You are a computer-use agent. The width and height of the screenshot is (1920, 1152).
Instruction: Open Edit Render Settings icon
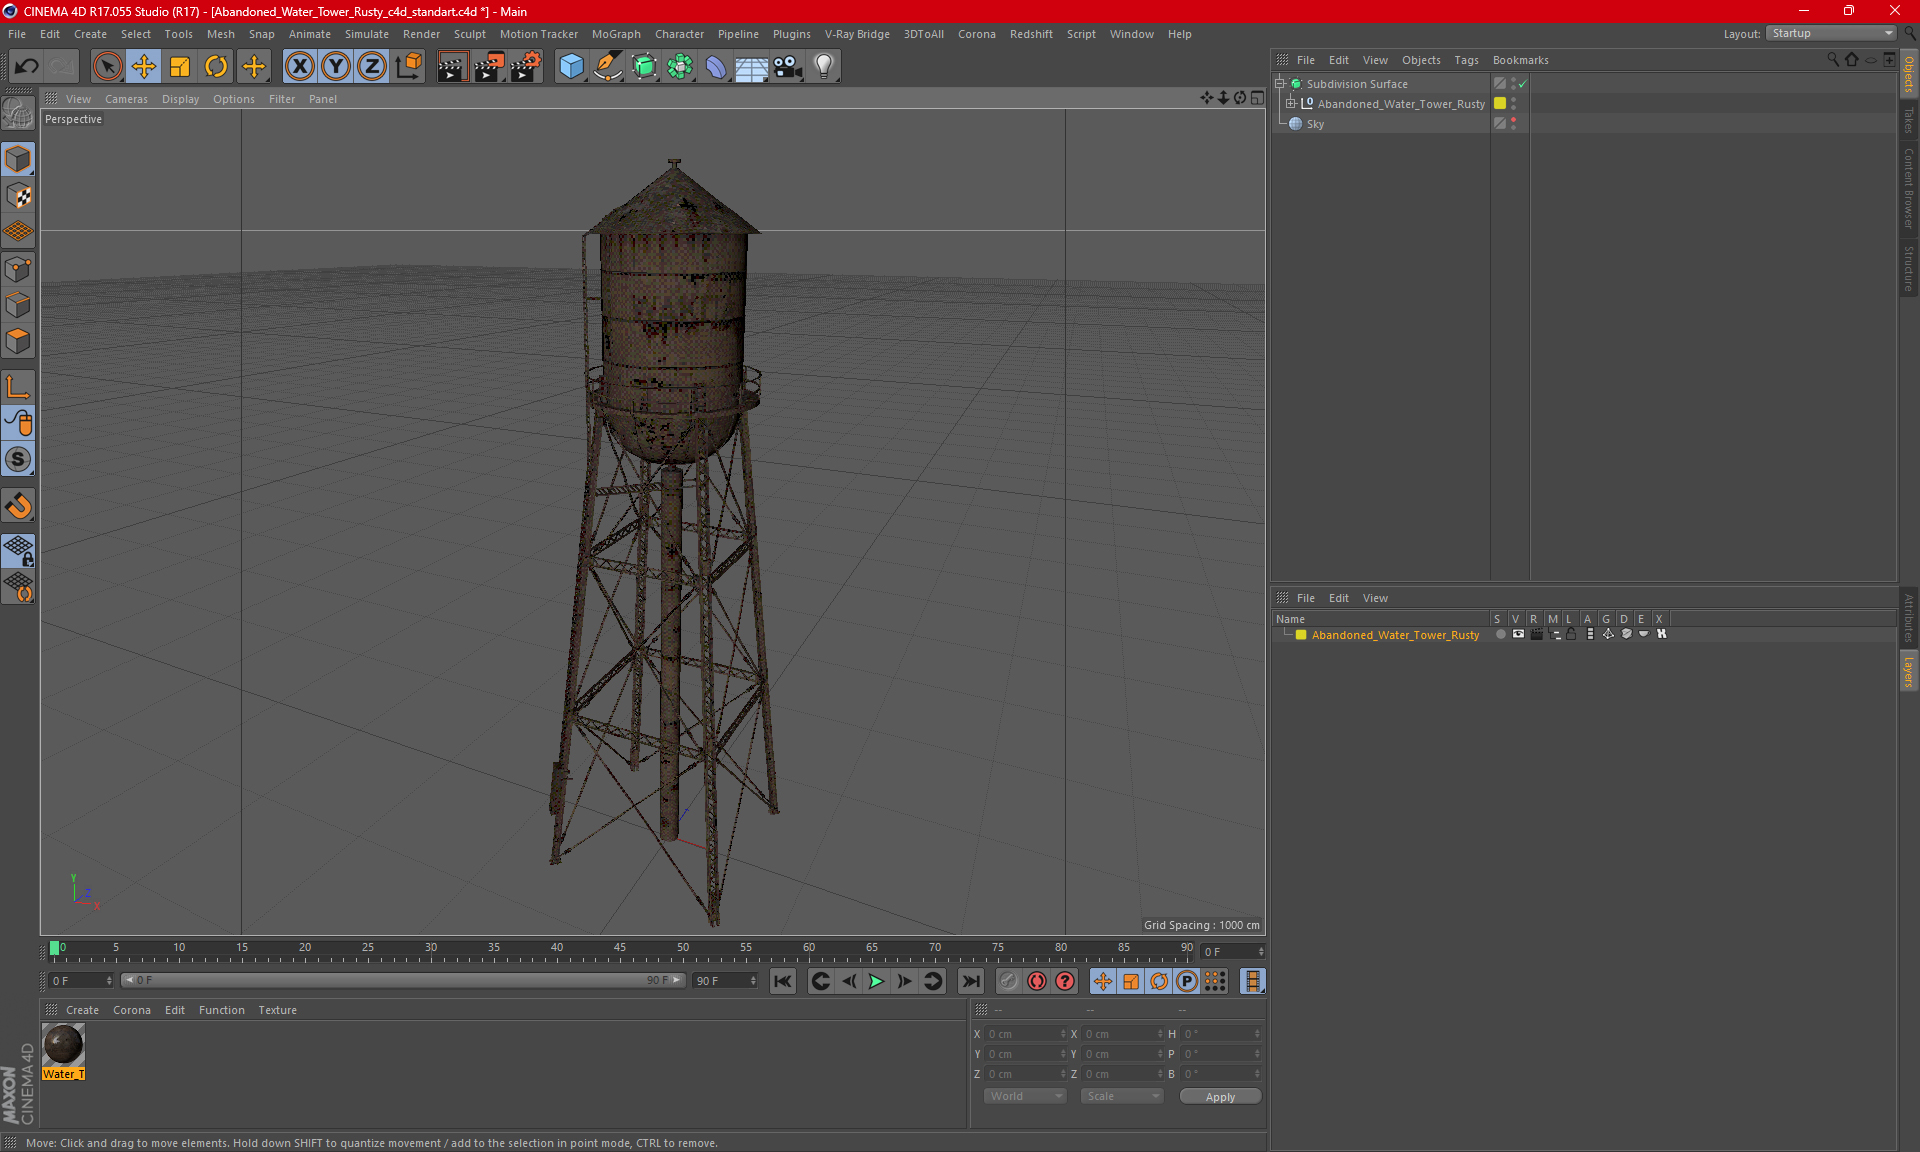pyautogui.click(x=526, y=67)
